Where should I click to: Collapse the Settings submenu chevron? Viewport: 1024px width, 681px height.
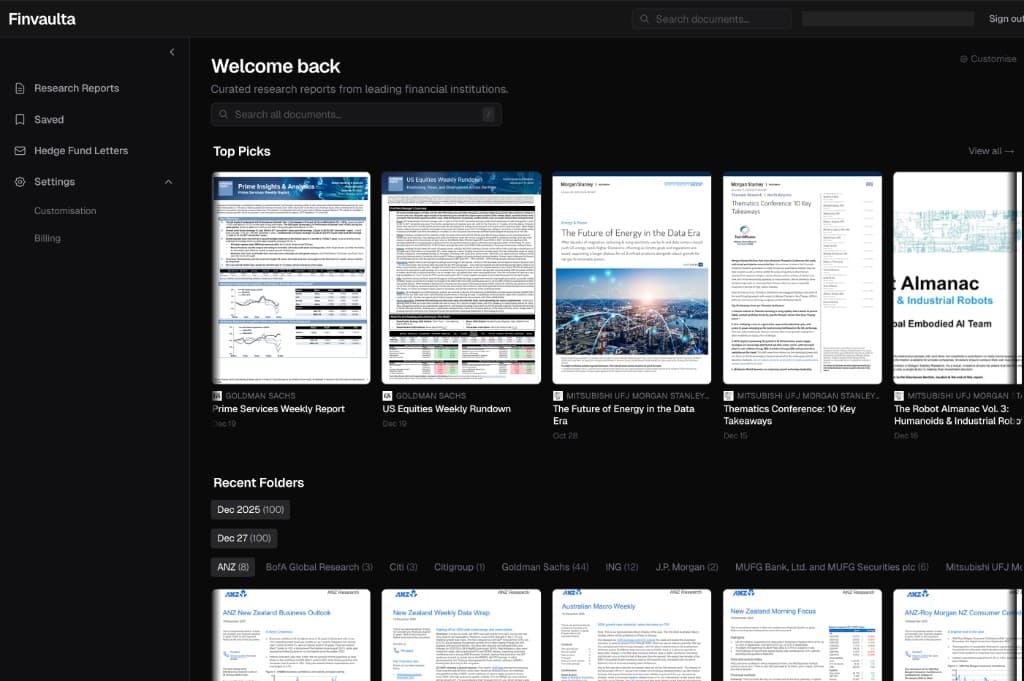[x=168, y=182]
